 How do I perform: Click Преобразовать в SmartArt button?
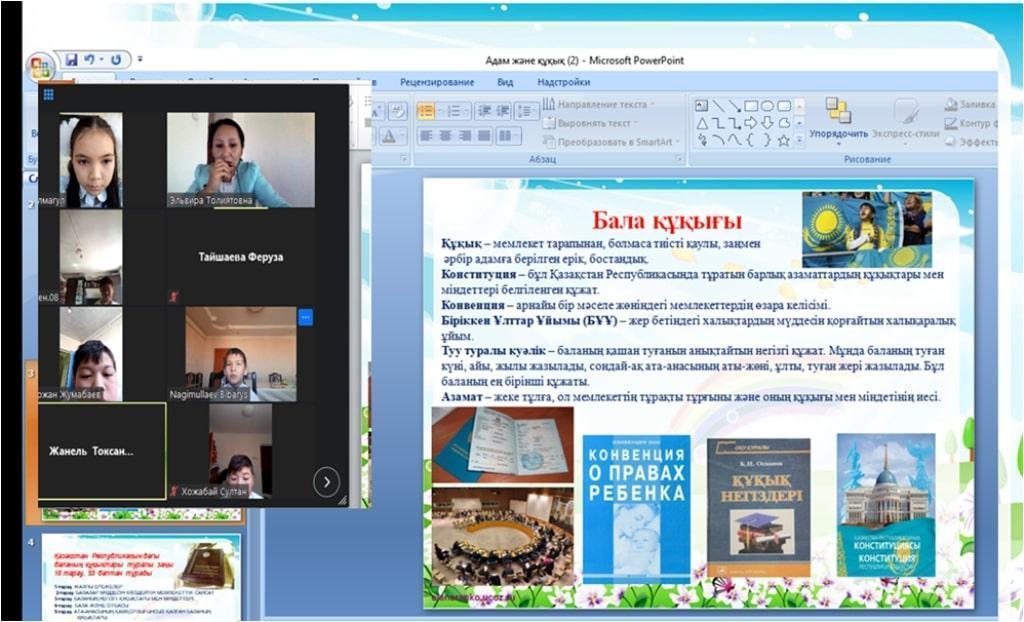[613, 142]
